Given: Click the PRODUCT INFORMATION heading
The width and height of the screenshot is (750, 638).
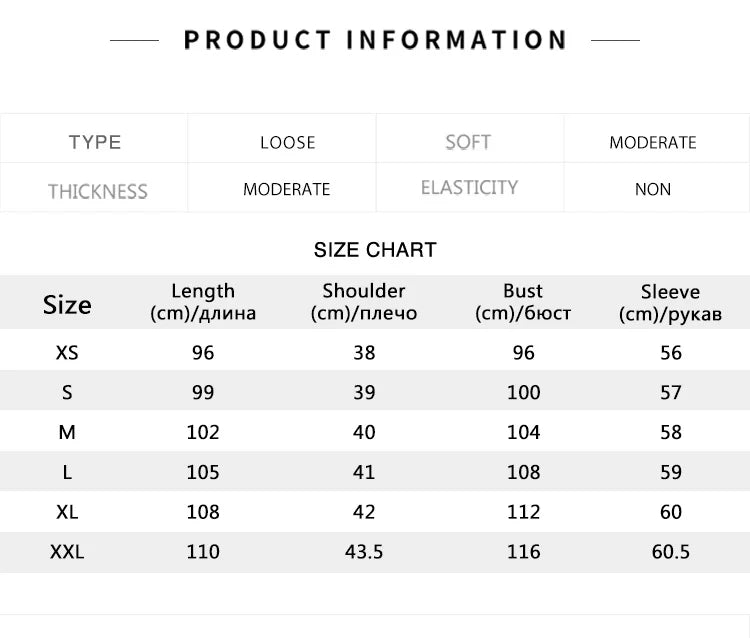Looking at the screenshot, I should click(x=375, y=40).
